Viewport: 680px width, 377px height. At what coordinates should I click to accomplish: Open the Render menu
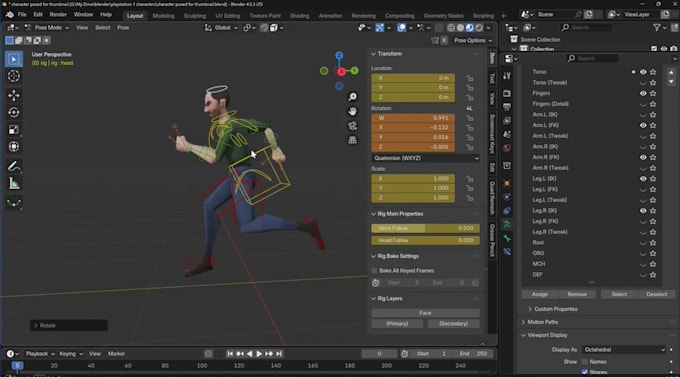pyautogui.click(x=58, y=15)
